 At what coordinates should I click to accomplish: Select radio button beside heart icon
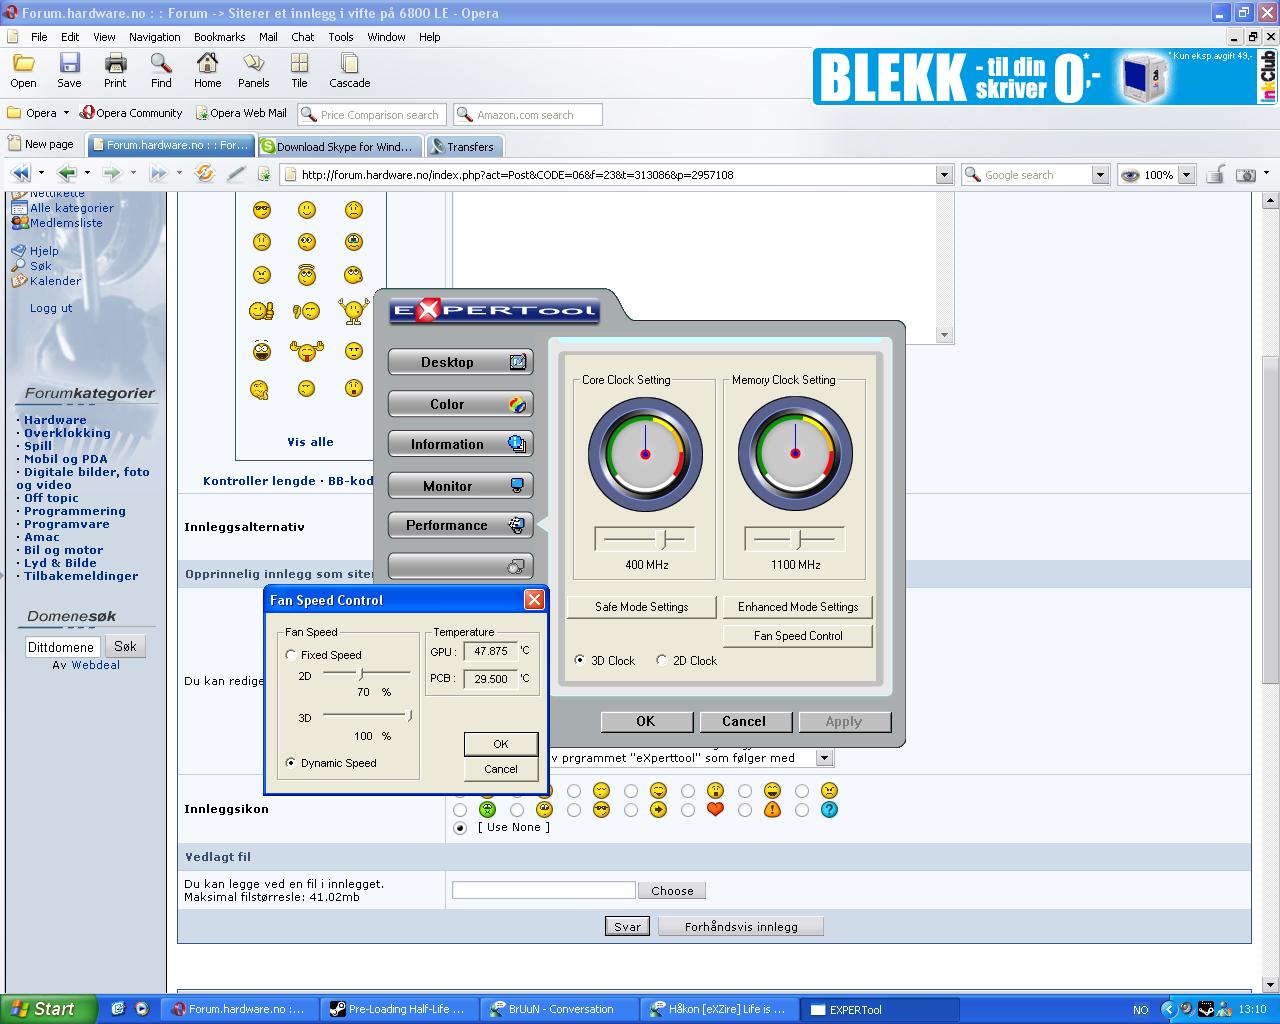coord(688,810)
